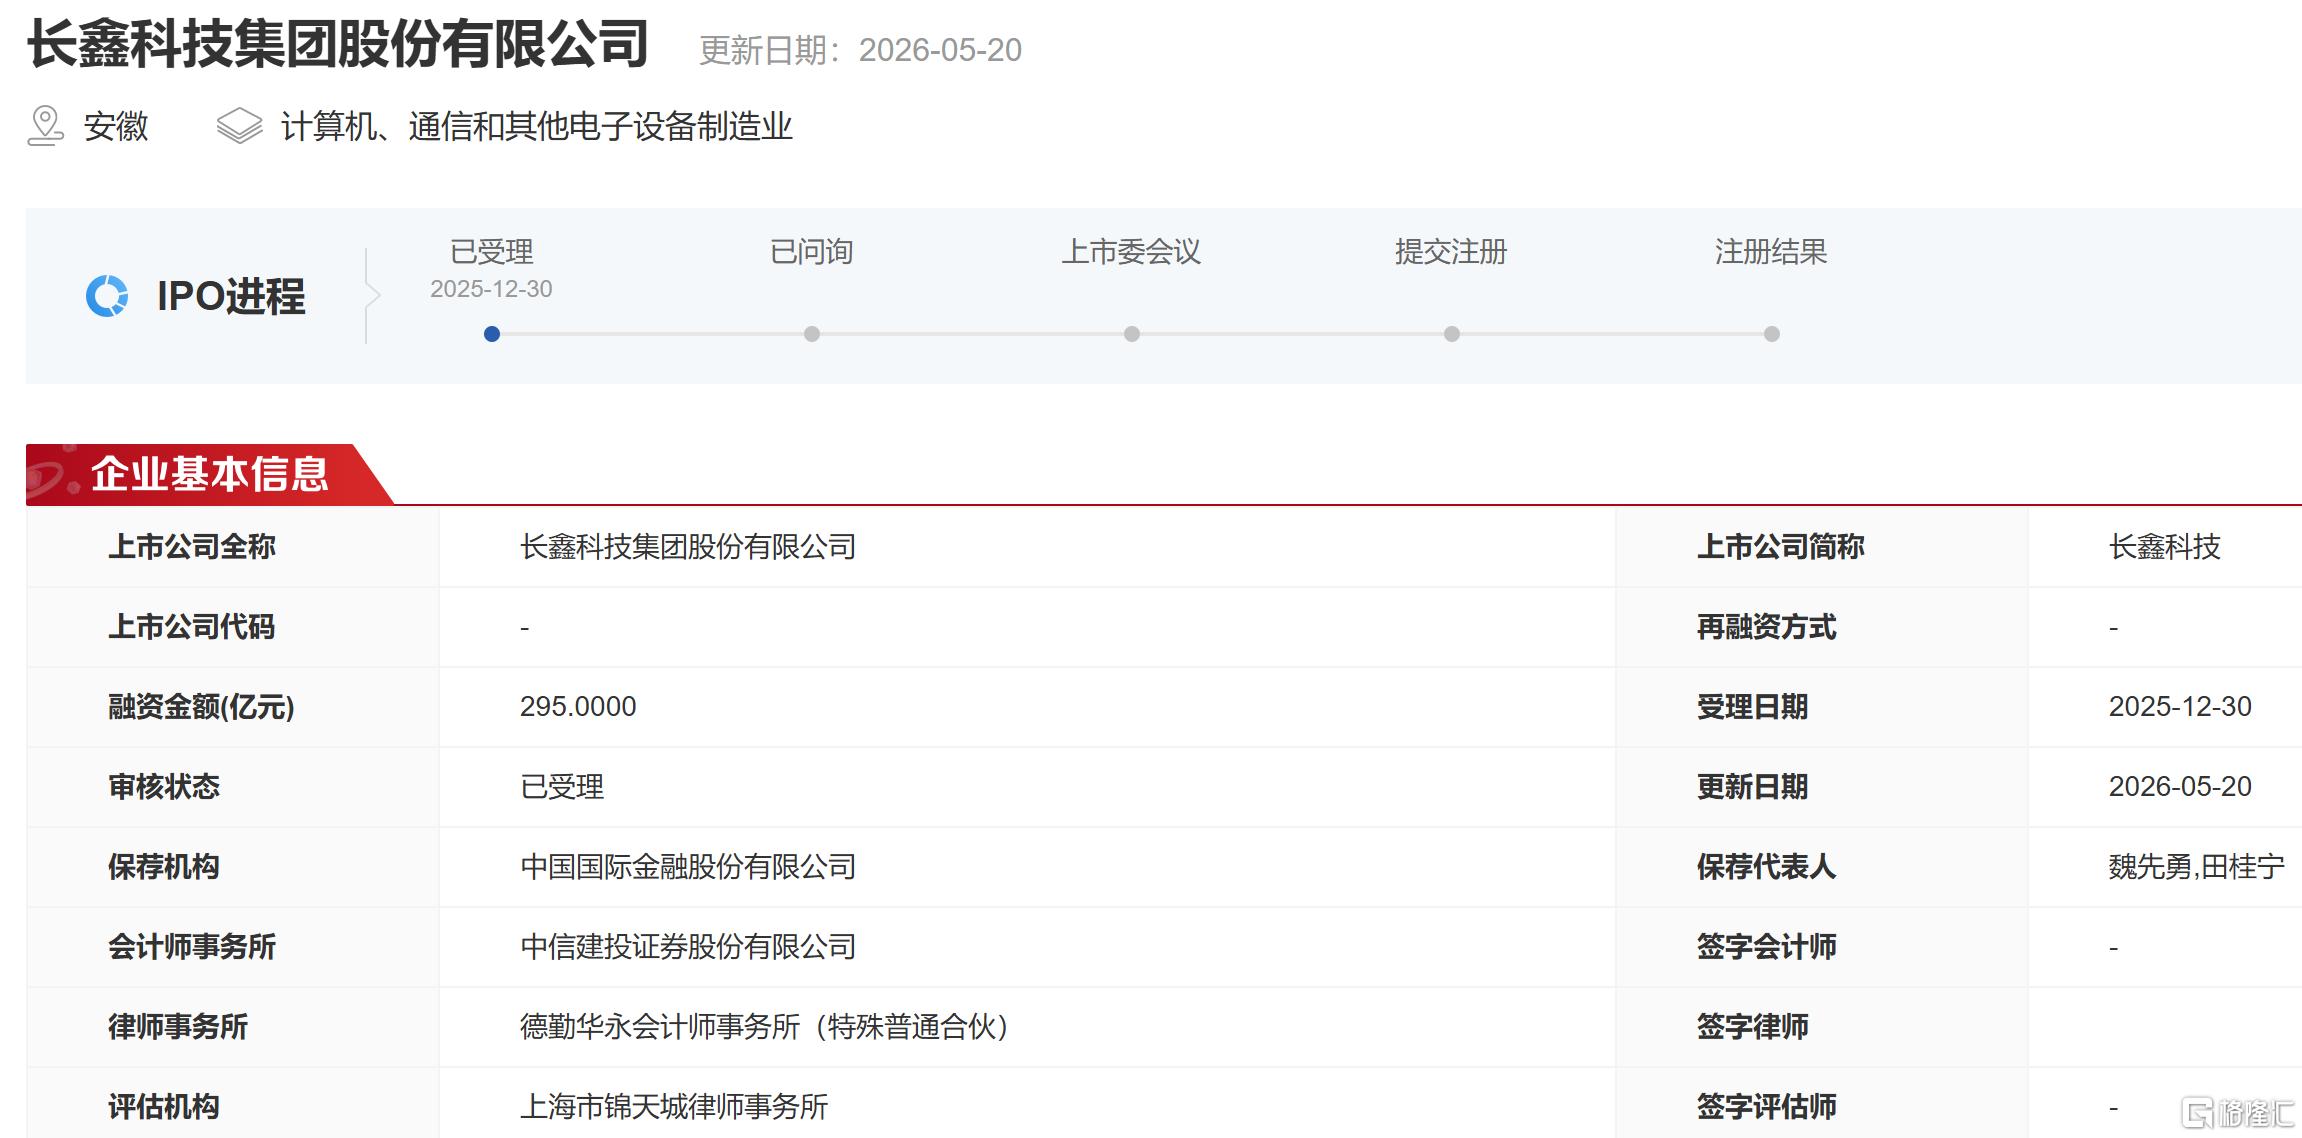Click the 受理日期 value 2025-12-30

2180,707
